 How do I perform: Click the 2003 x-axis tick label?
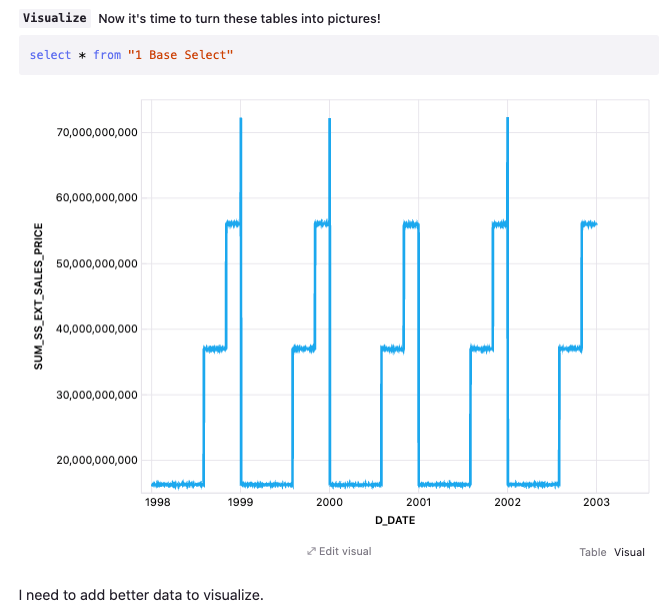click(x=597, y=502)
